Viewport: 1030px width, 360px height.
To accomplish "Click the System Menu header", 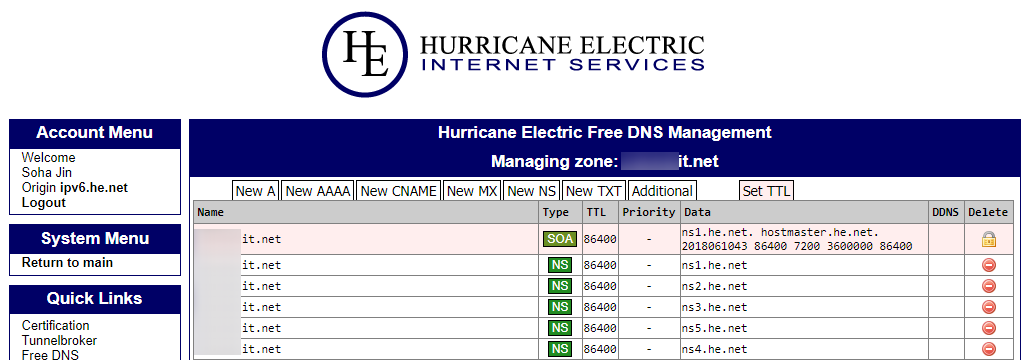I will point(95,238).
